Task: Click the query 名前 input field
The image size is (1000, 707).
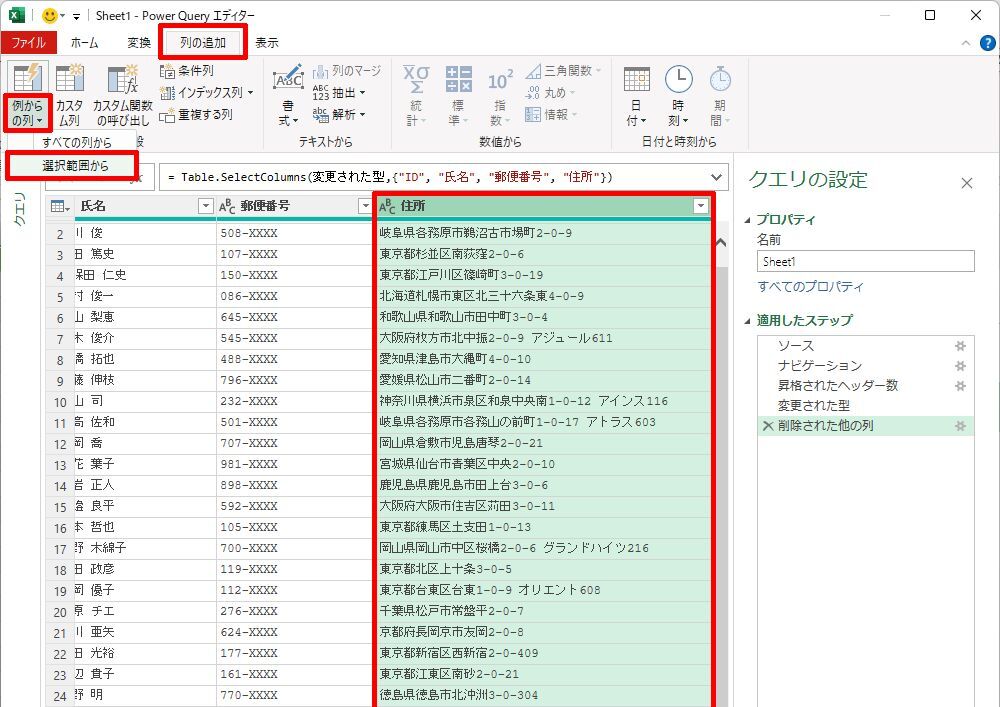Action: [x=865, y=261]
